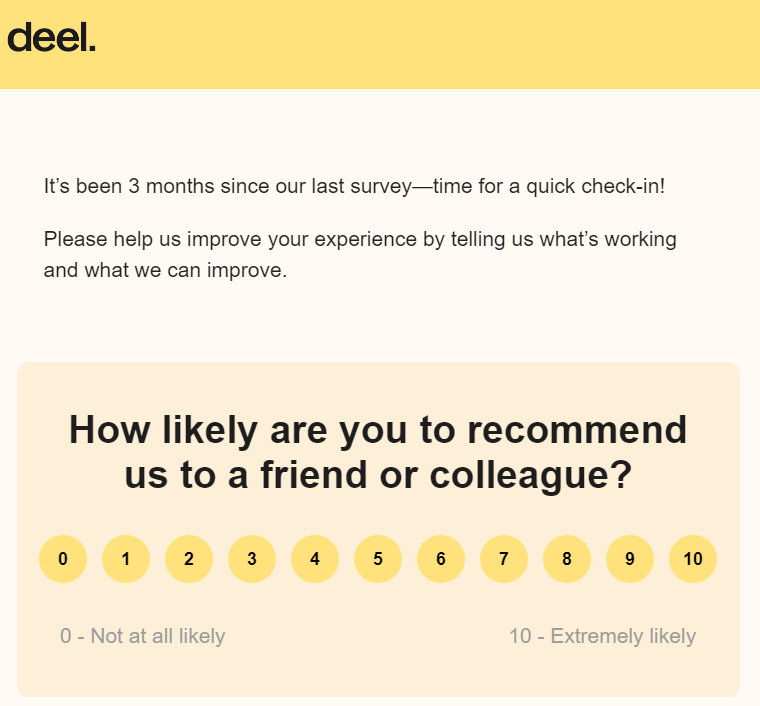Click the "10 - Extremely likely" label
The image size is (760, 706).
602,636
